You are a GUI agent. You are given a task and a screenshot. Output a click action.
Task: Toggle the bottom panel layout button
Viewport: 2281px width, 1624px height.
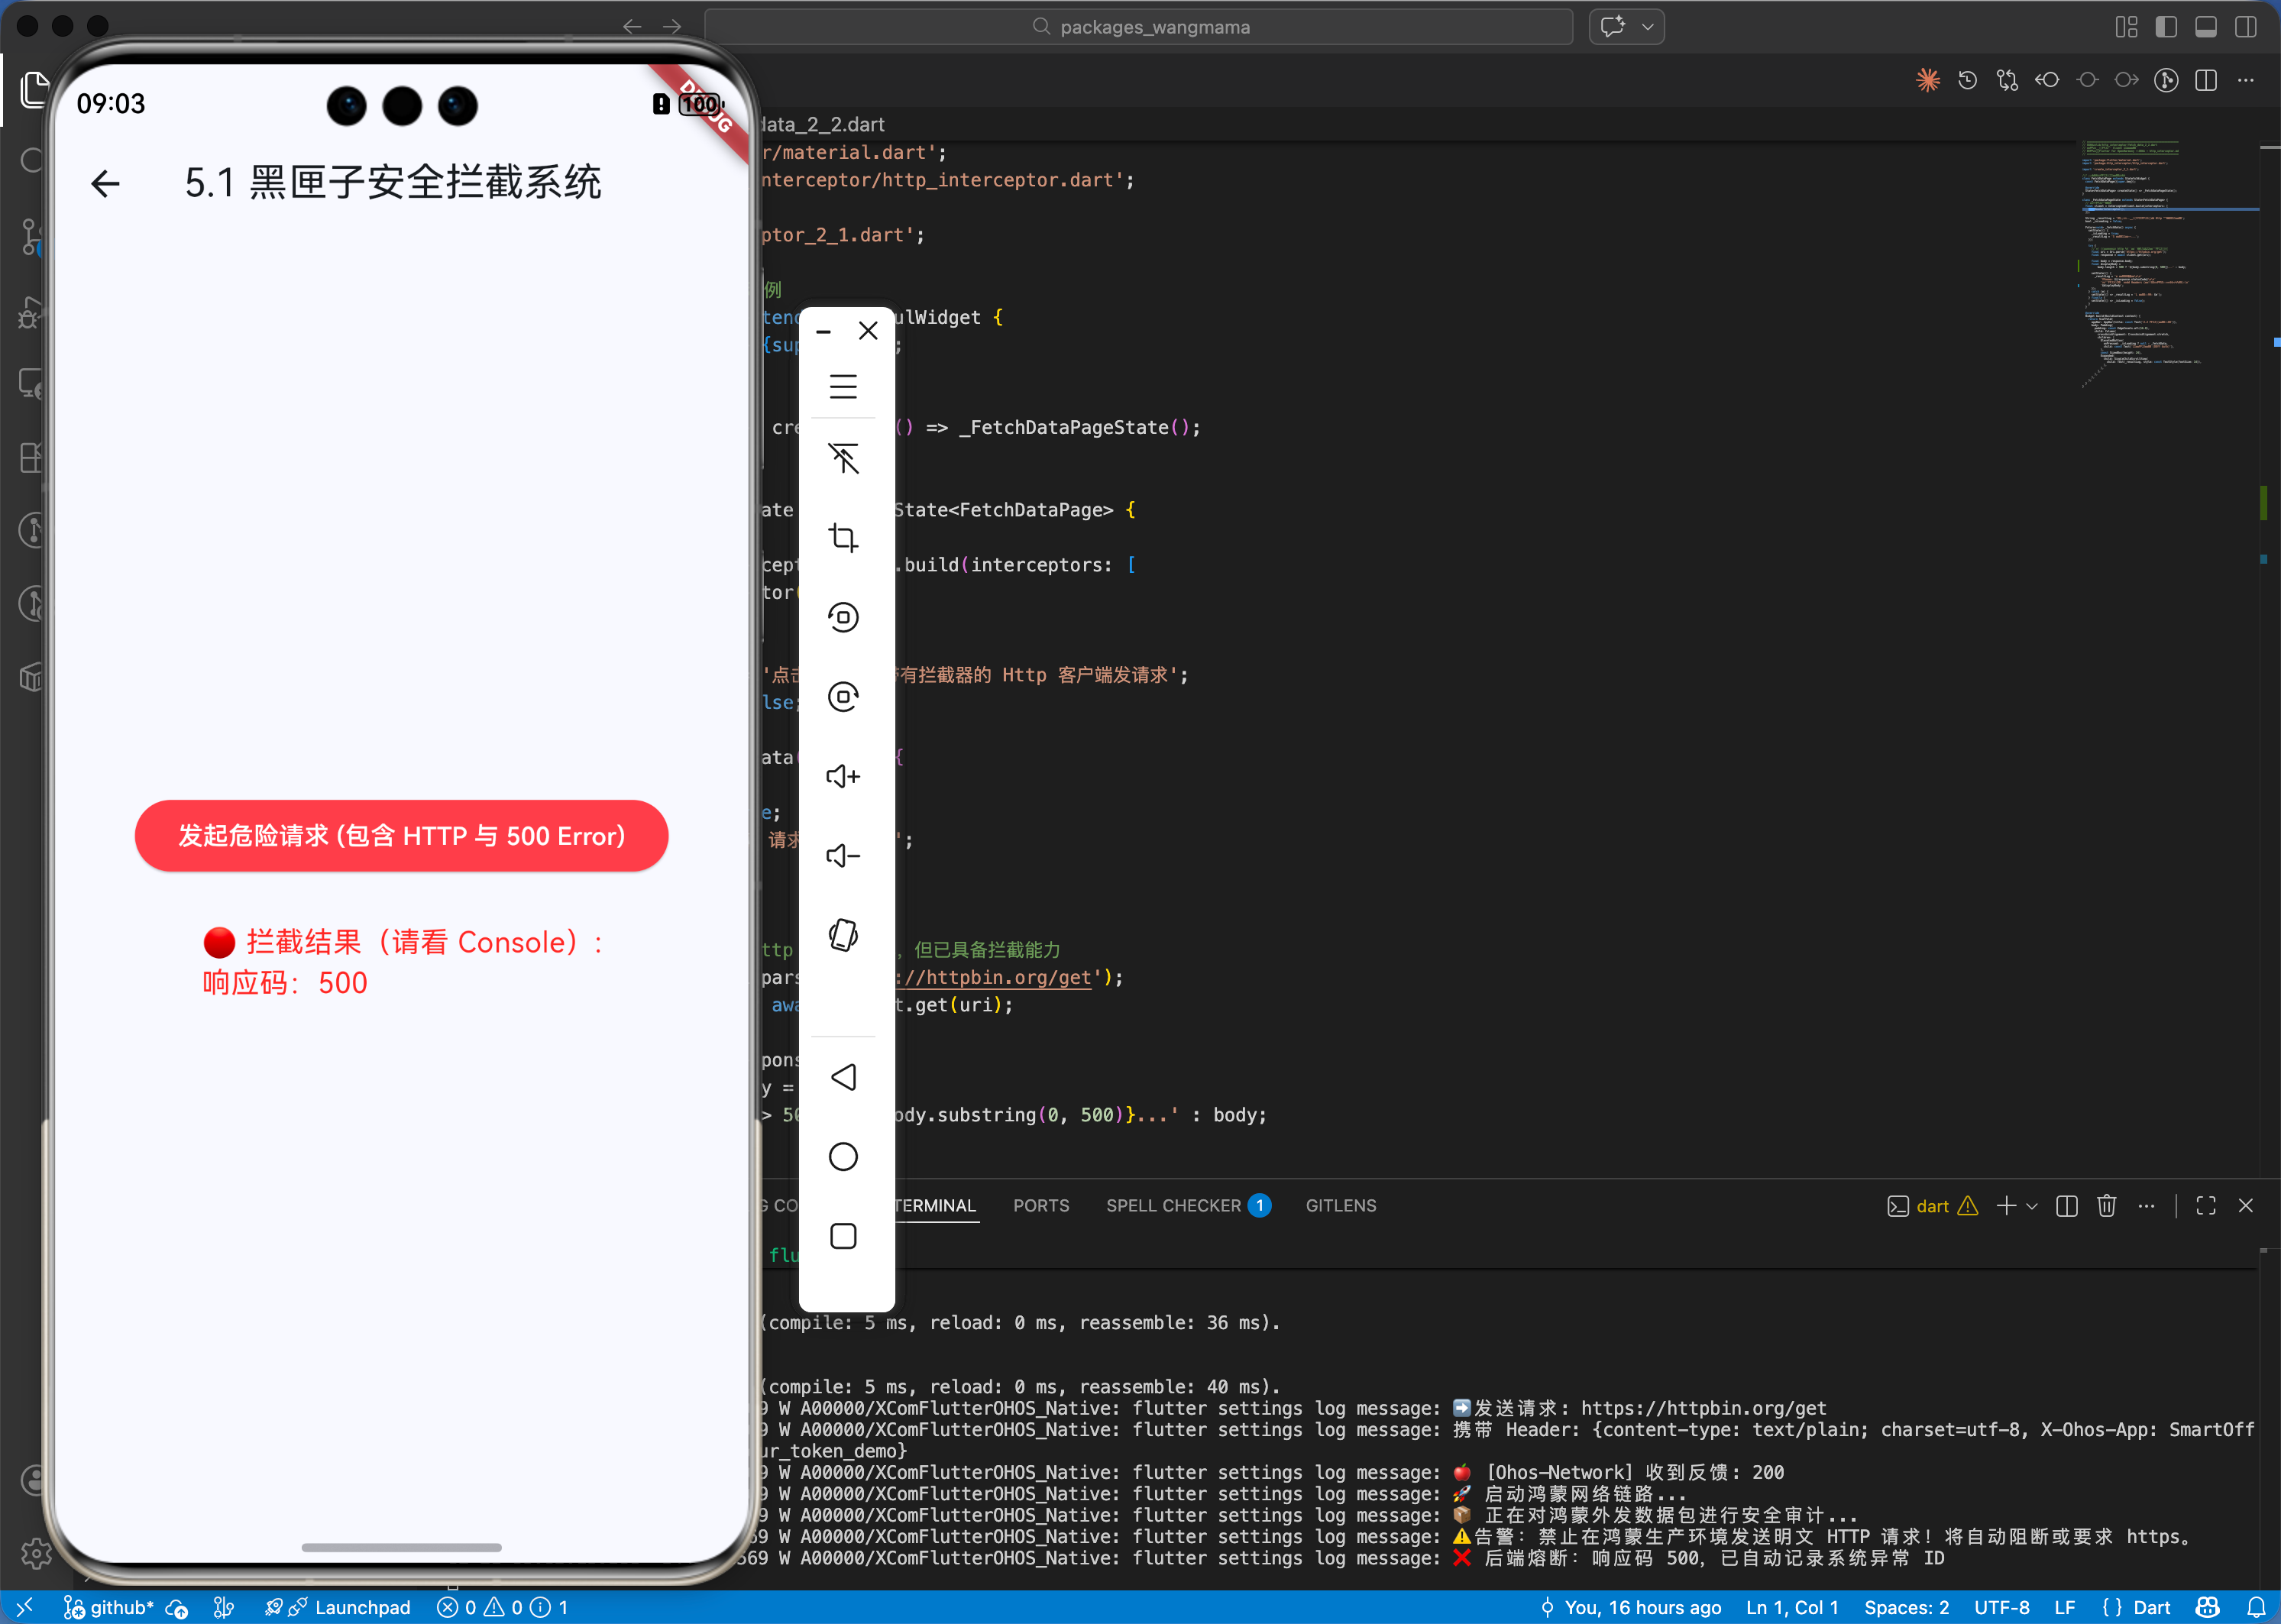2206,27
